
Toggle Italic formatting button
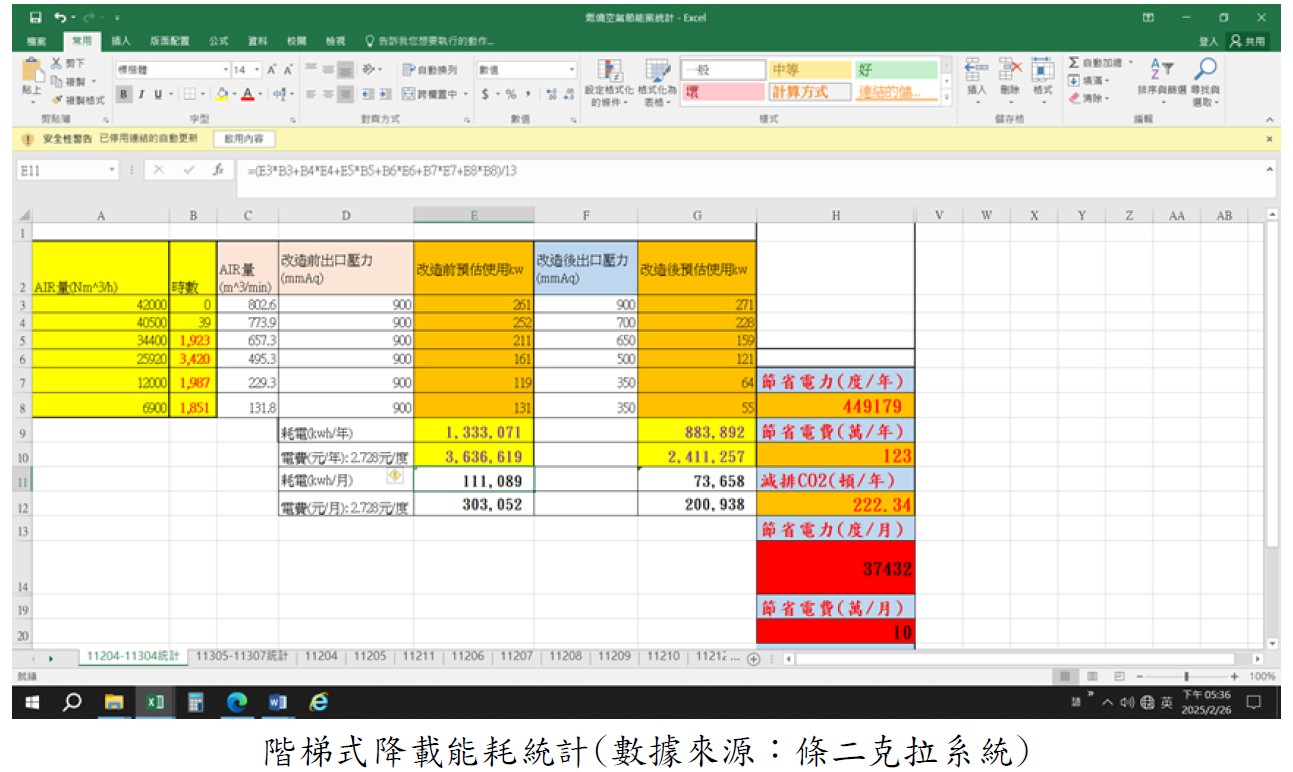tap(141, 94)
